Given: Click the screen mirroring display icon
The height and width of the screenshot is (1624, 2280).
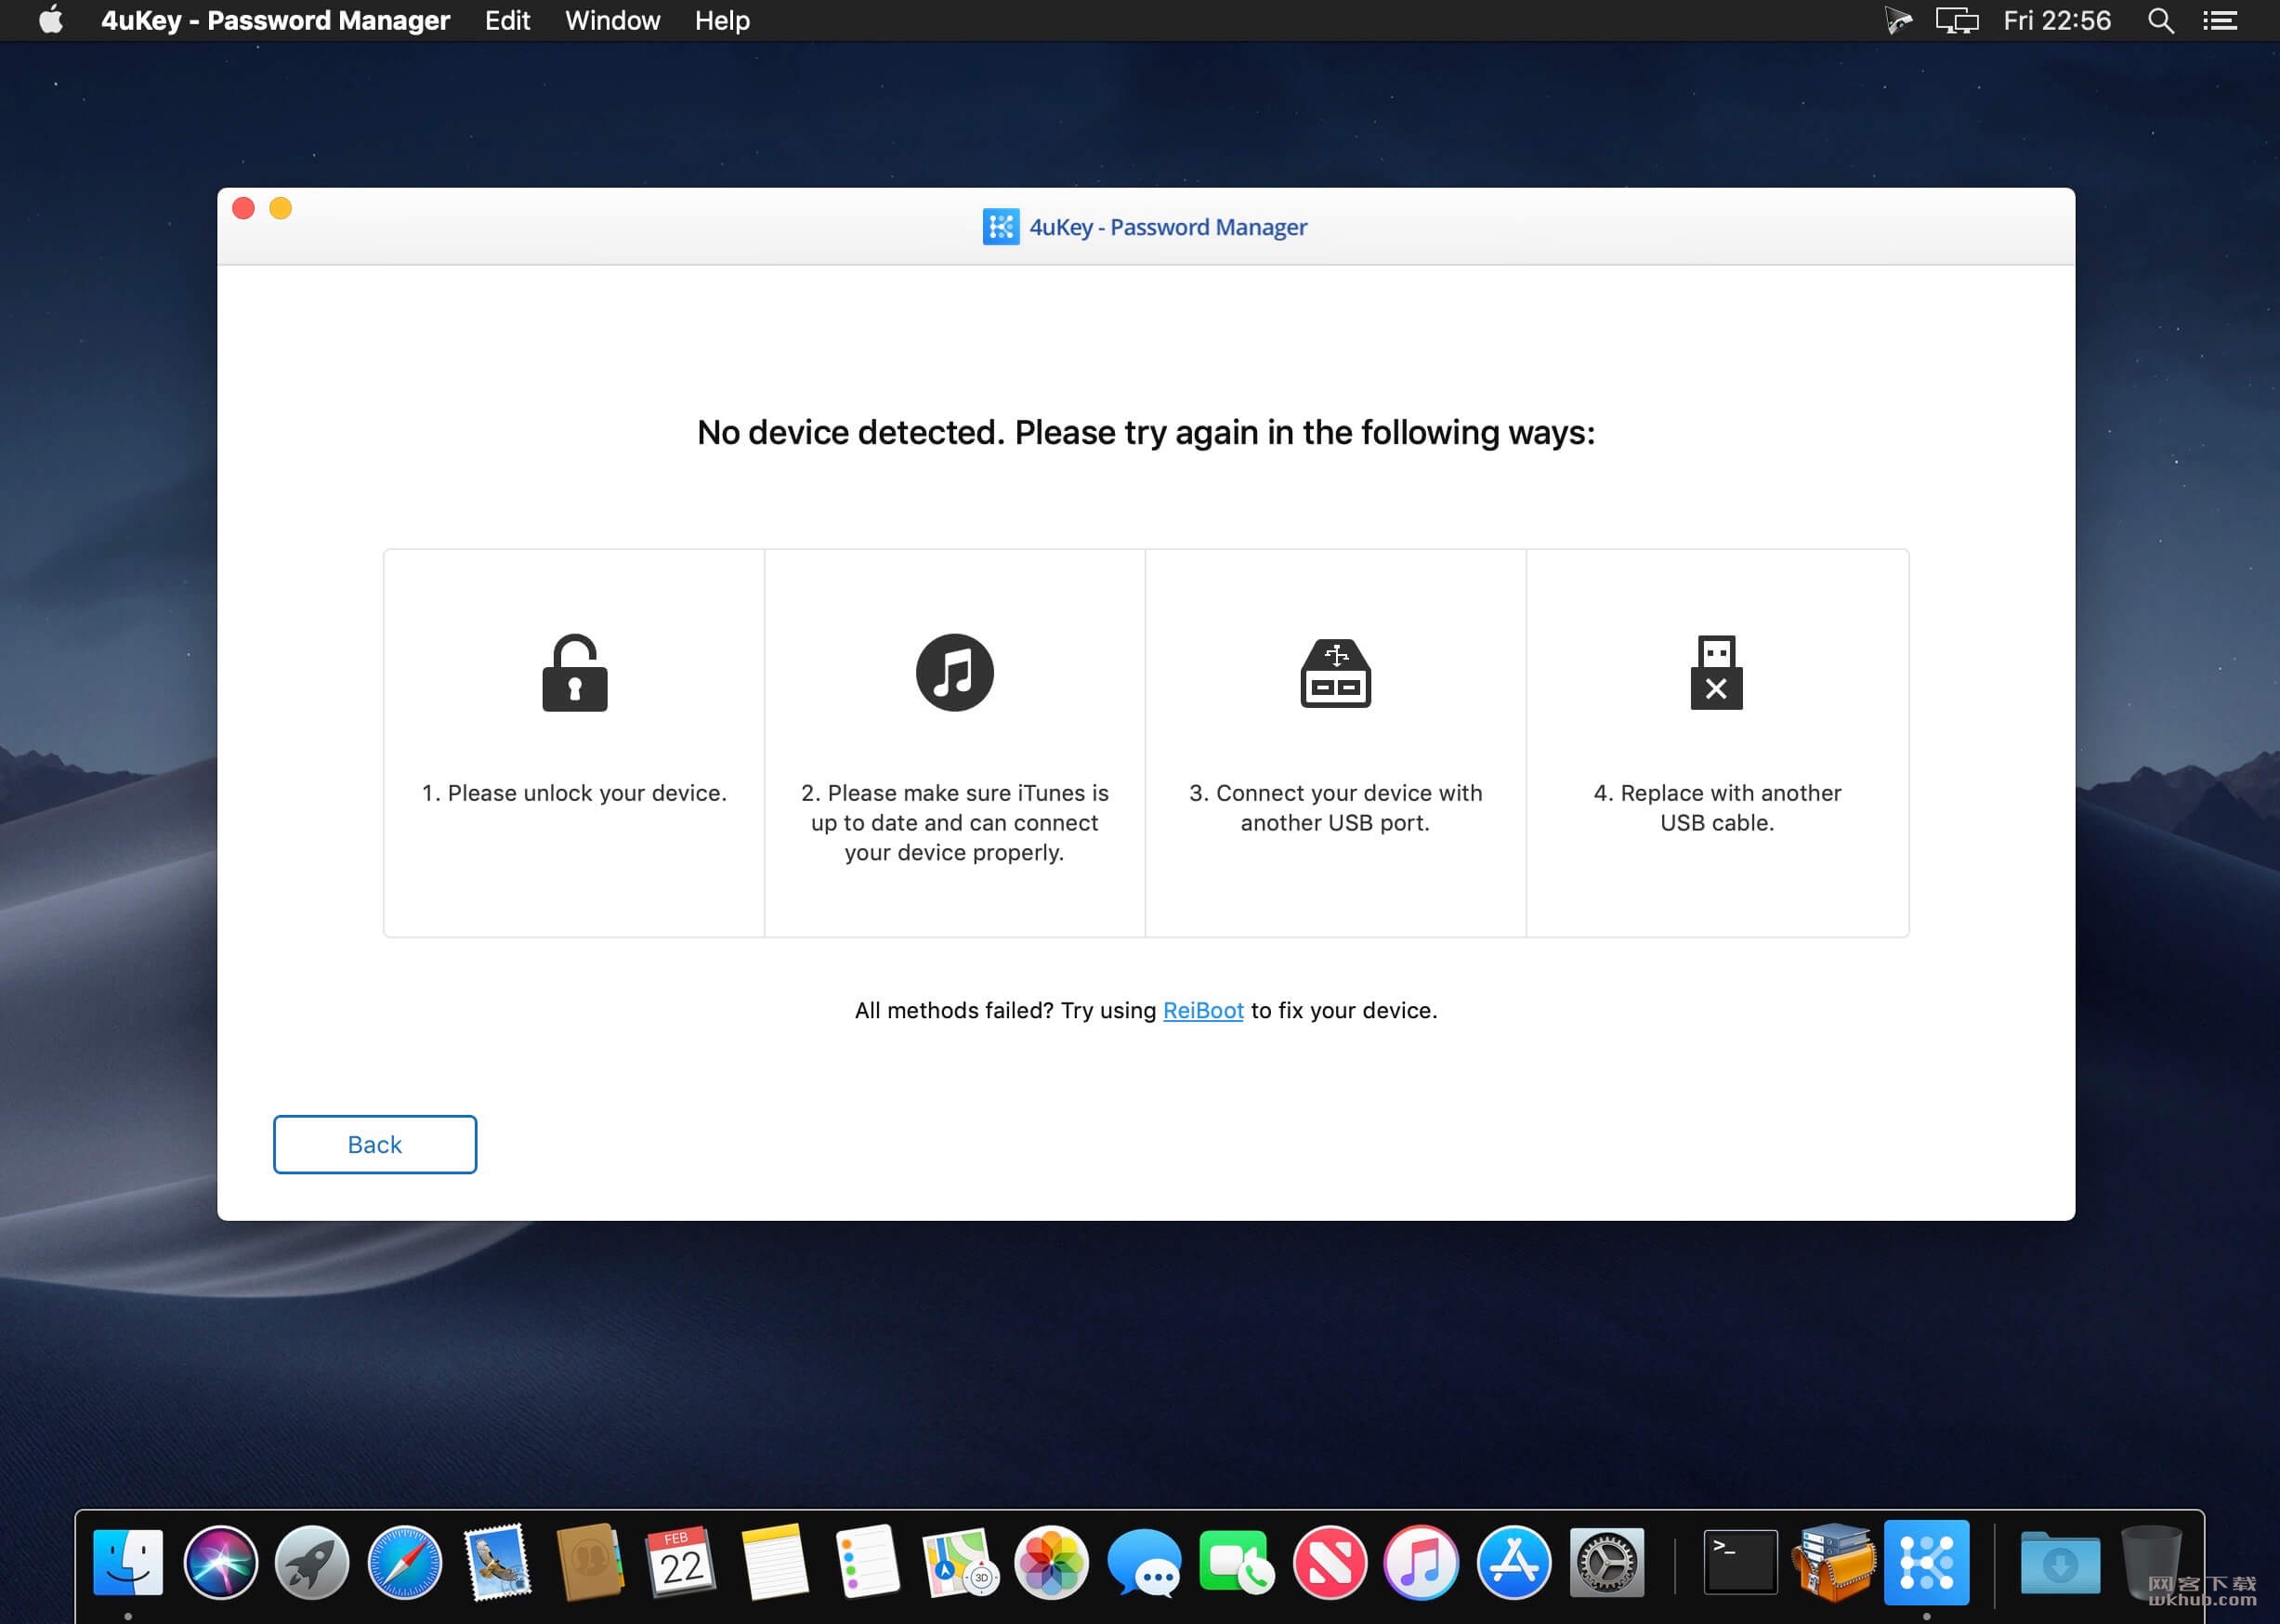Looking at the screenshot, I should tap(1957, 20).
